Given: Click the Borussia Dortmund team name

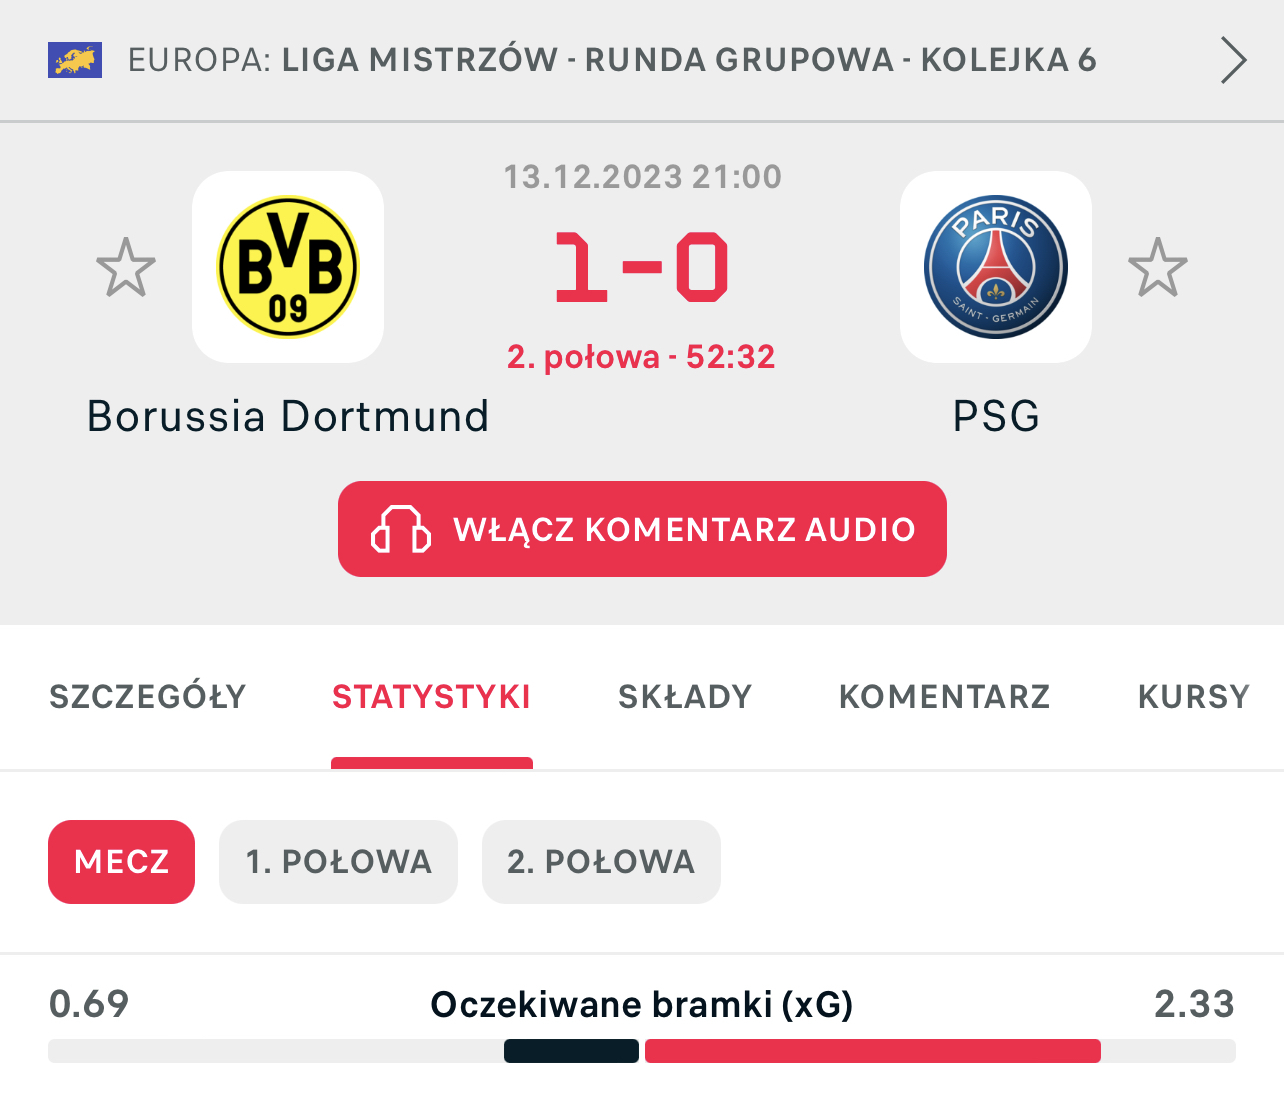Looking at the screenshot, I should click(x=288, y=416).
